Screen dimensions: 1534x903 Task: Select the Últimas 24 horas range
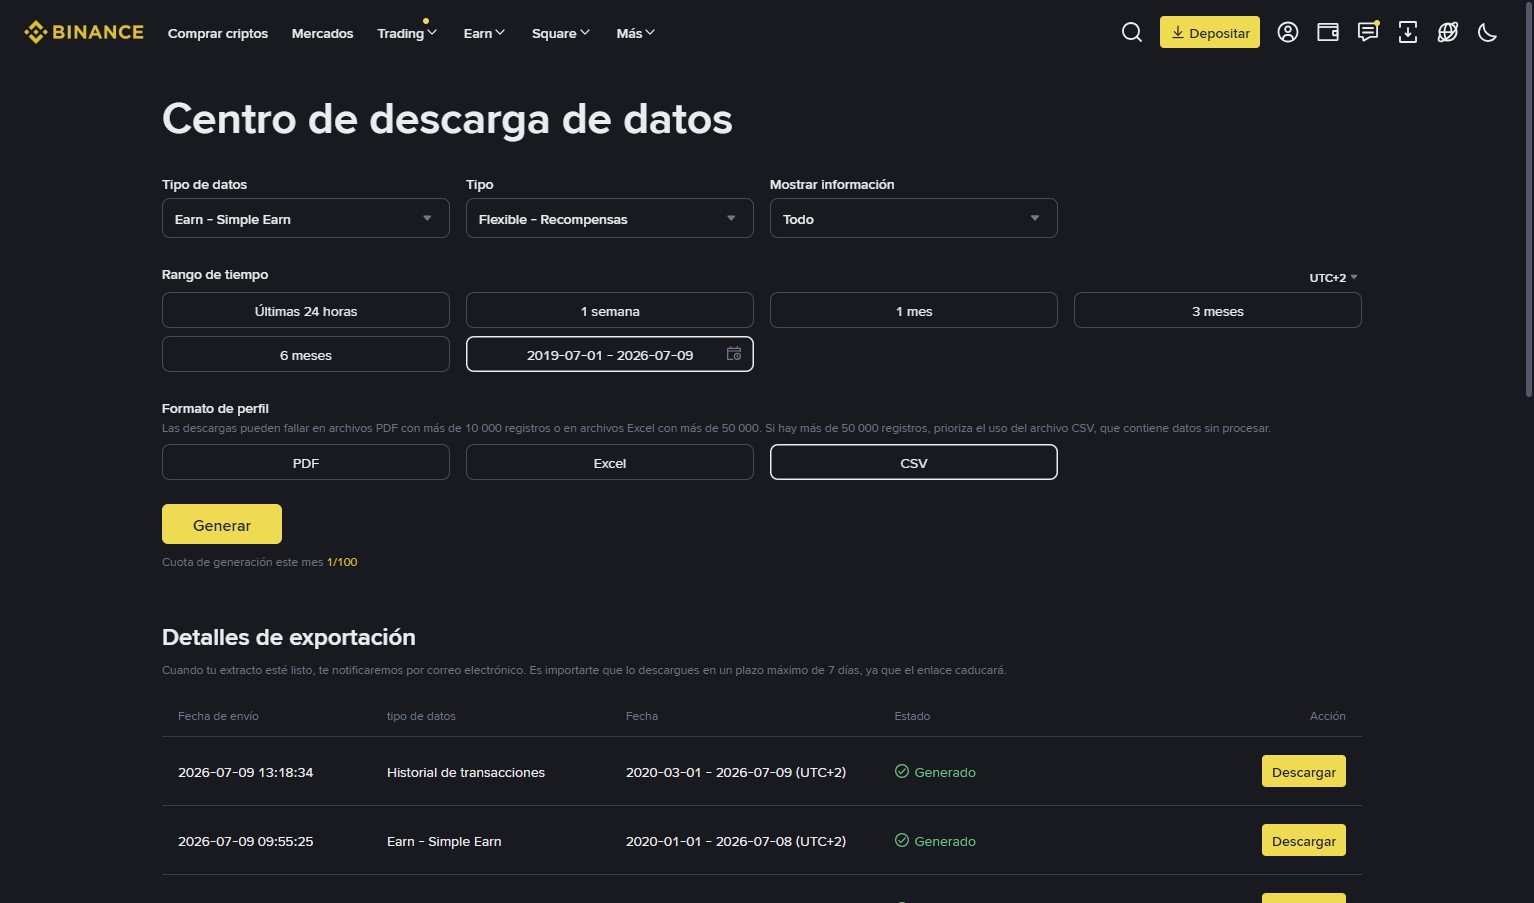click(306, 310)
